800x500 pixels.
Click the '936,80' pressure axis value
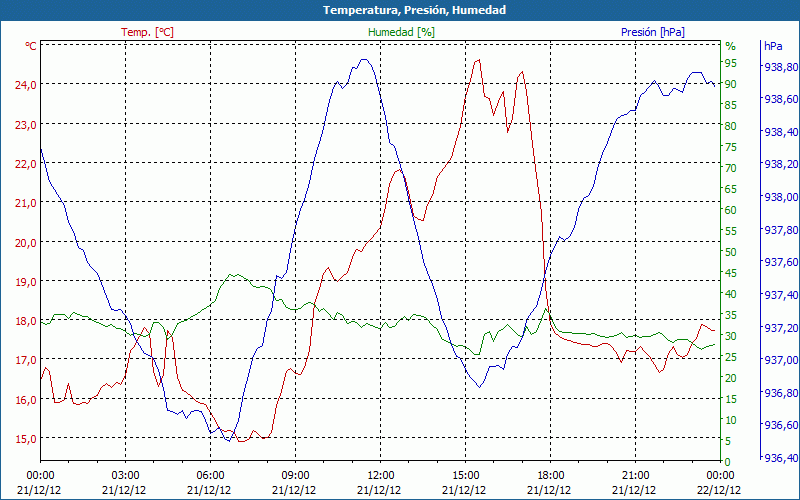click(x=779, y=393)
